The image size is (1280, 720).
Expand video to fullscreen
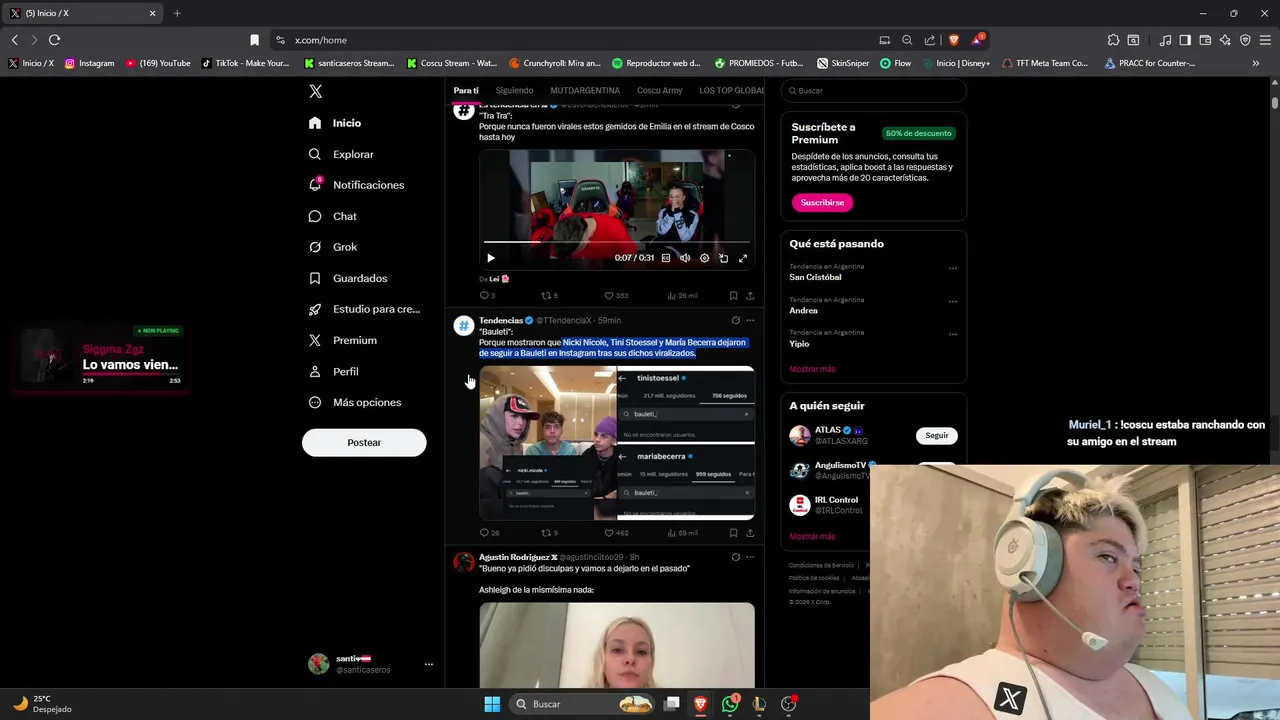742,258
